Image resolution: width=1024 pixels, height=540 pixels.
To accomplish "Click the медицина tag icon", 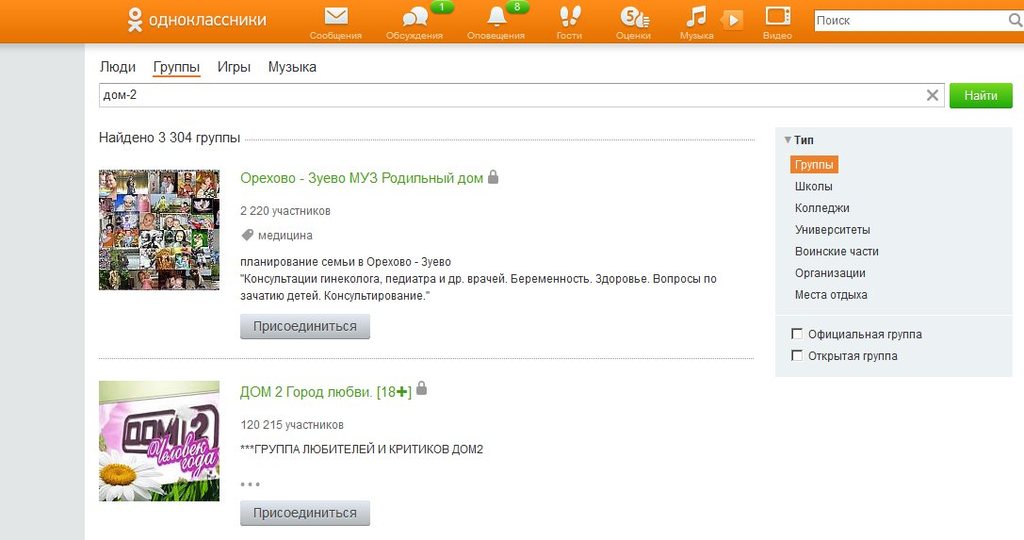I will click(247, 235).
